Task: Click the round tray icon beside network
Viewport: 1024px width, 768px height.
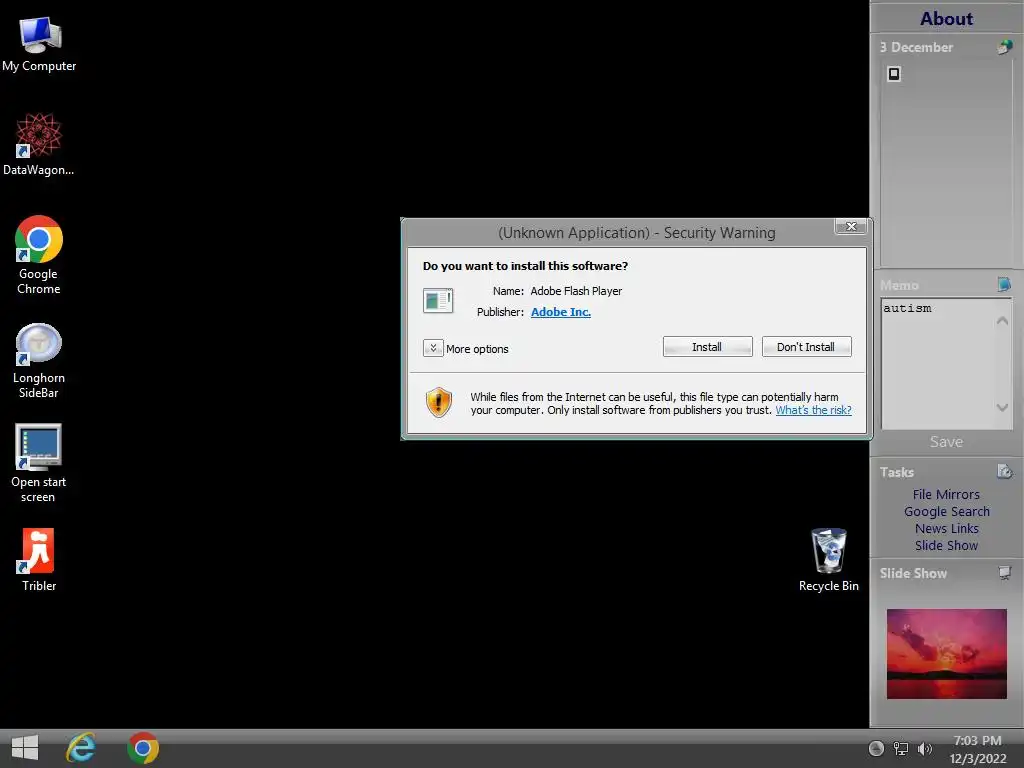Action: click(x=876, y=749)
